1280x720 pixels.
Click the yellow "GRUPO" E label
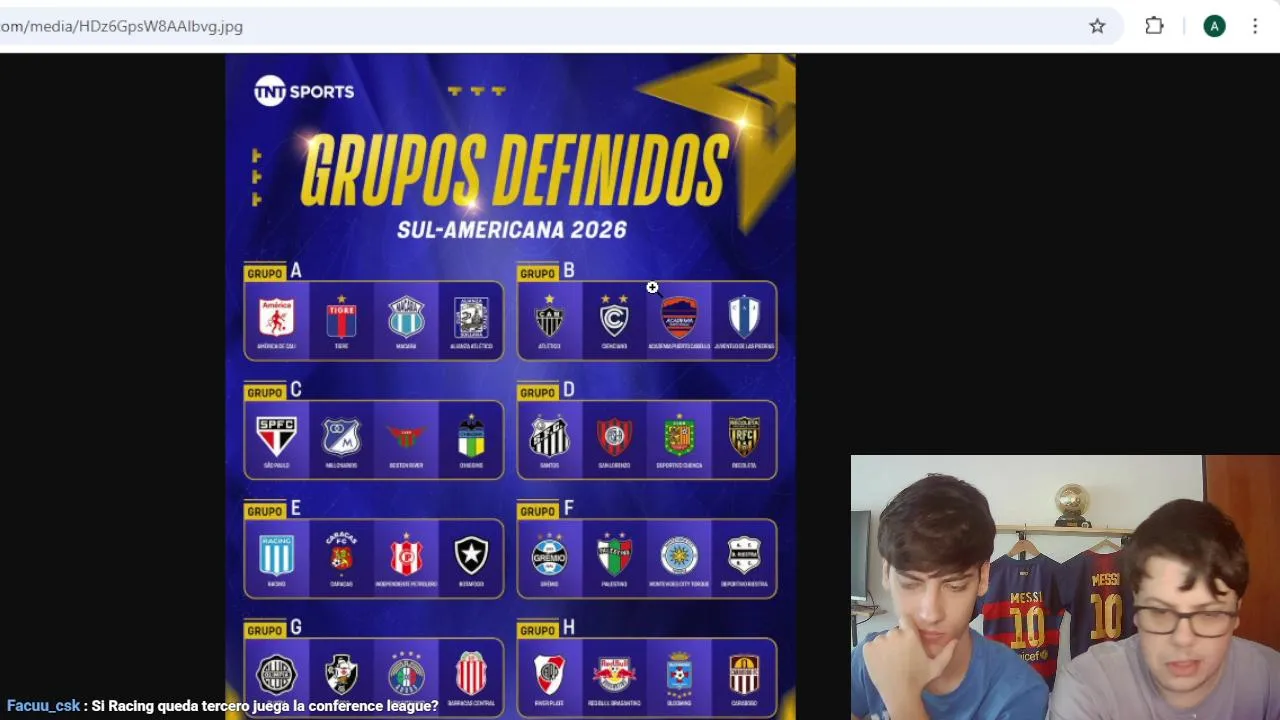265,511
